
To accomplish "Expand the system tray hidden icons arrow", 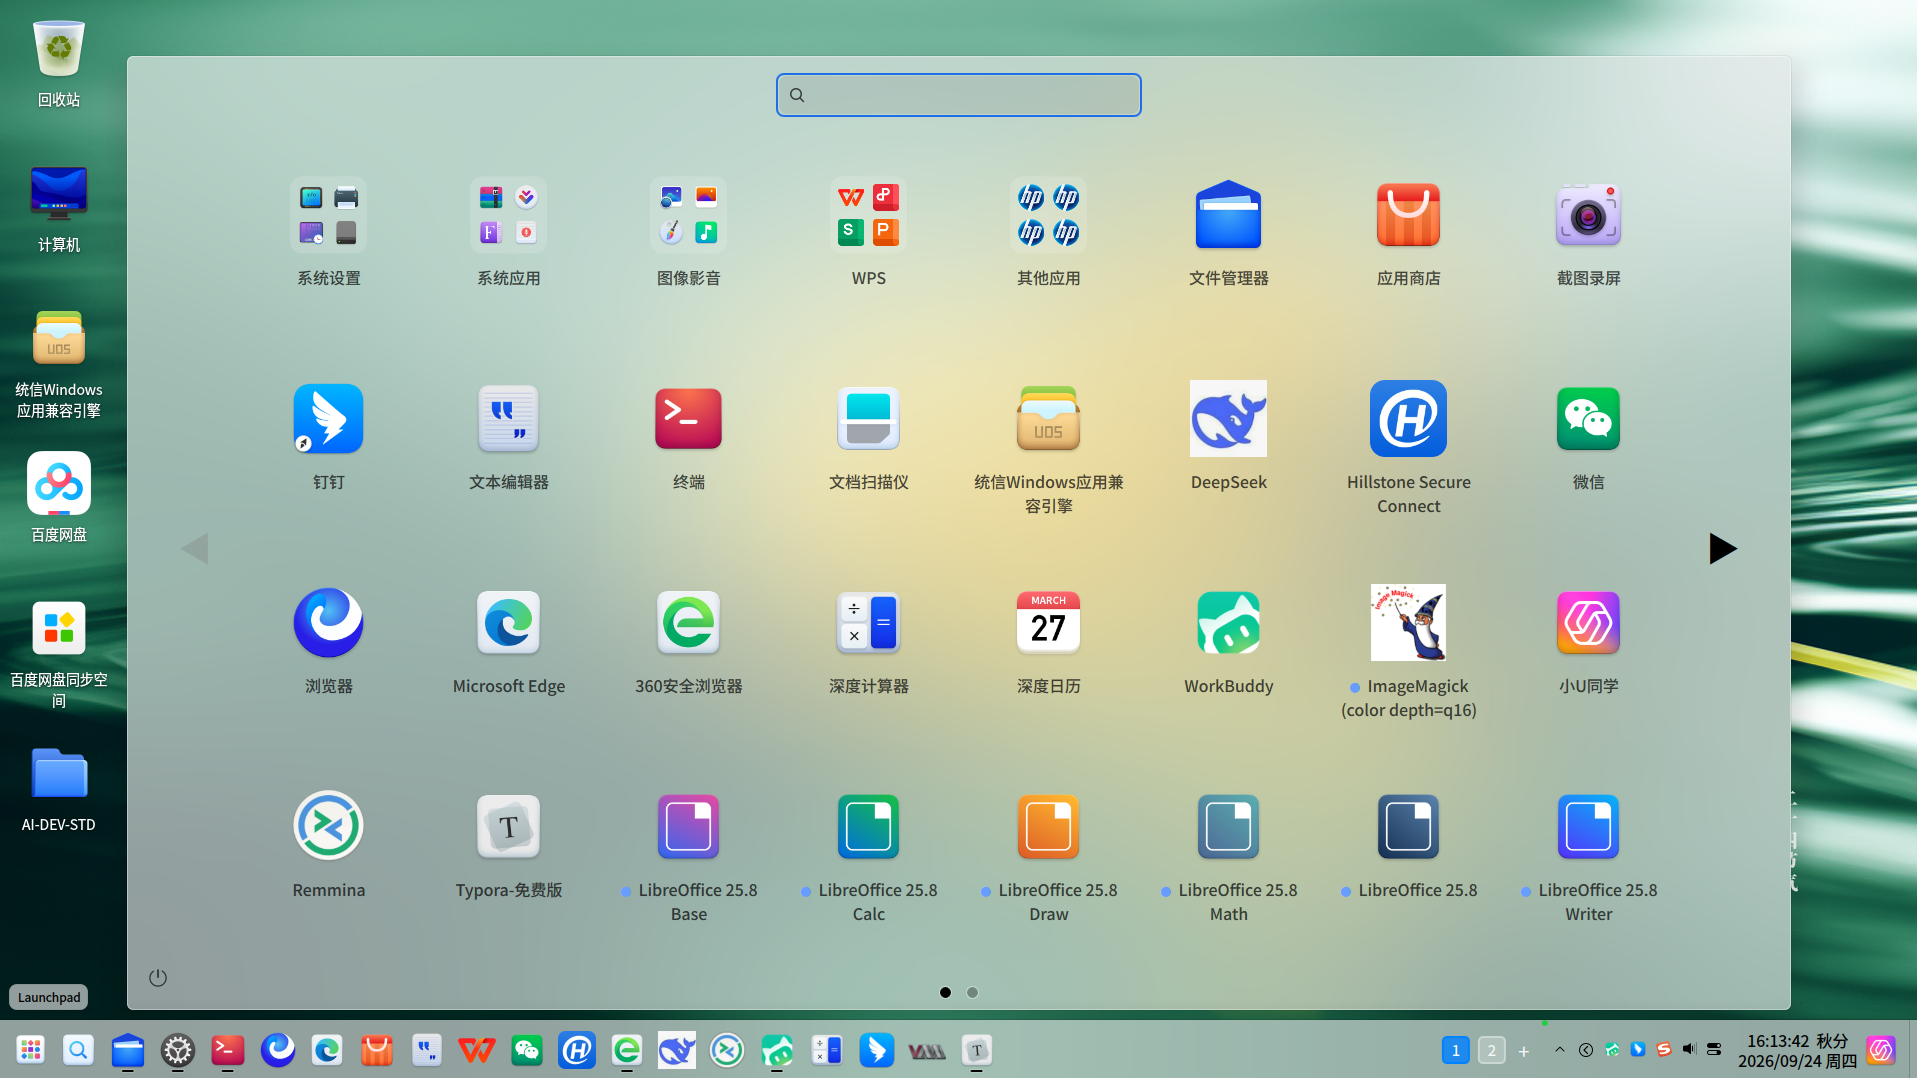I will [x=1560, y=1049].
